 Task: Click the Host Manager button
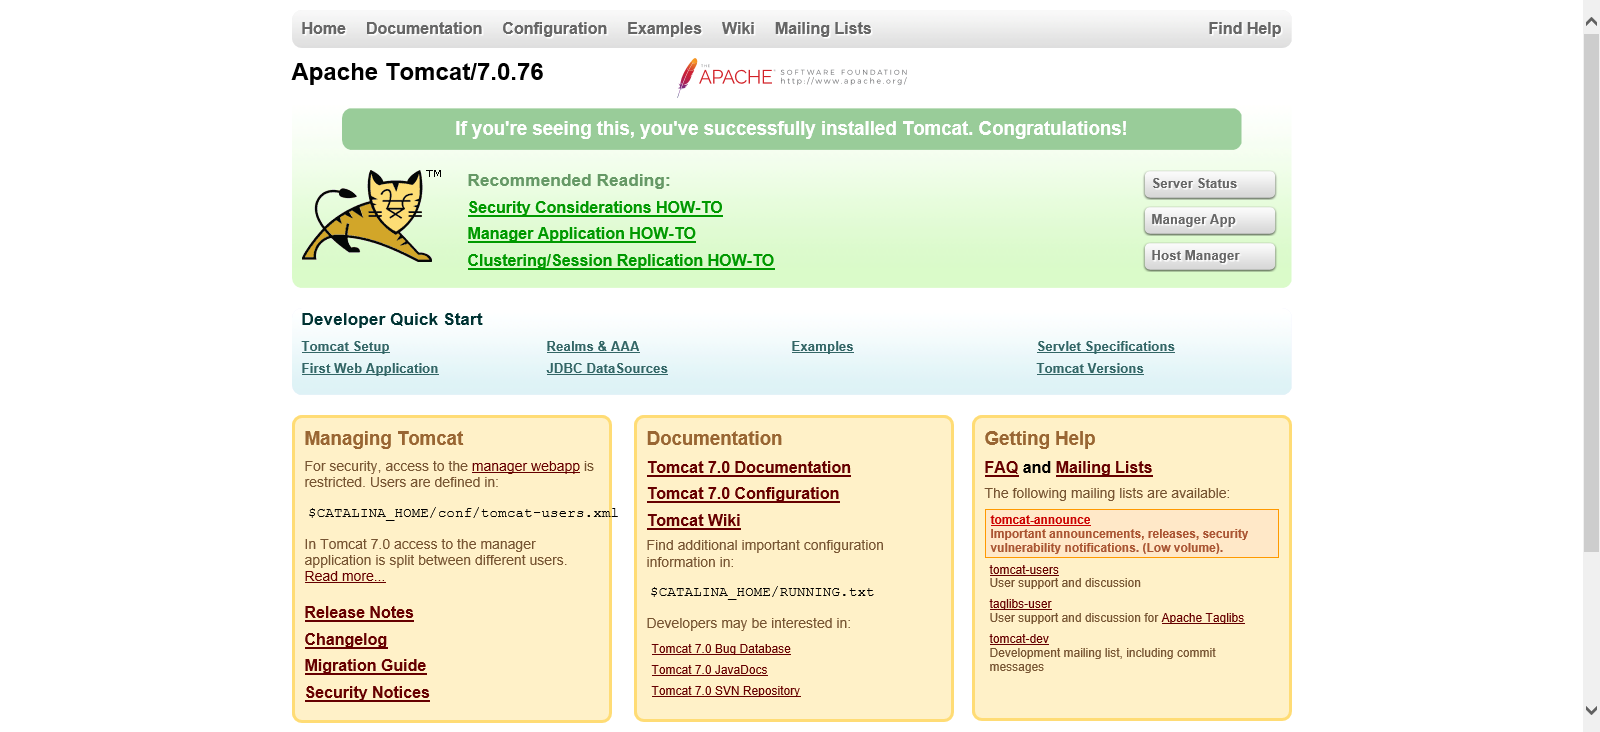click(x=1208, y=256)
